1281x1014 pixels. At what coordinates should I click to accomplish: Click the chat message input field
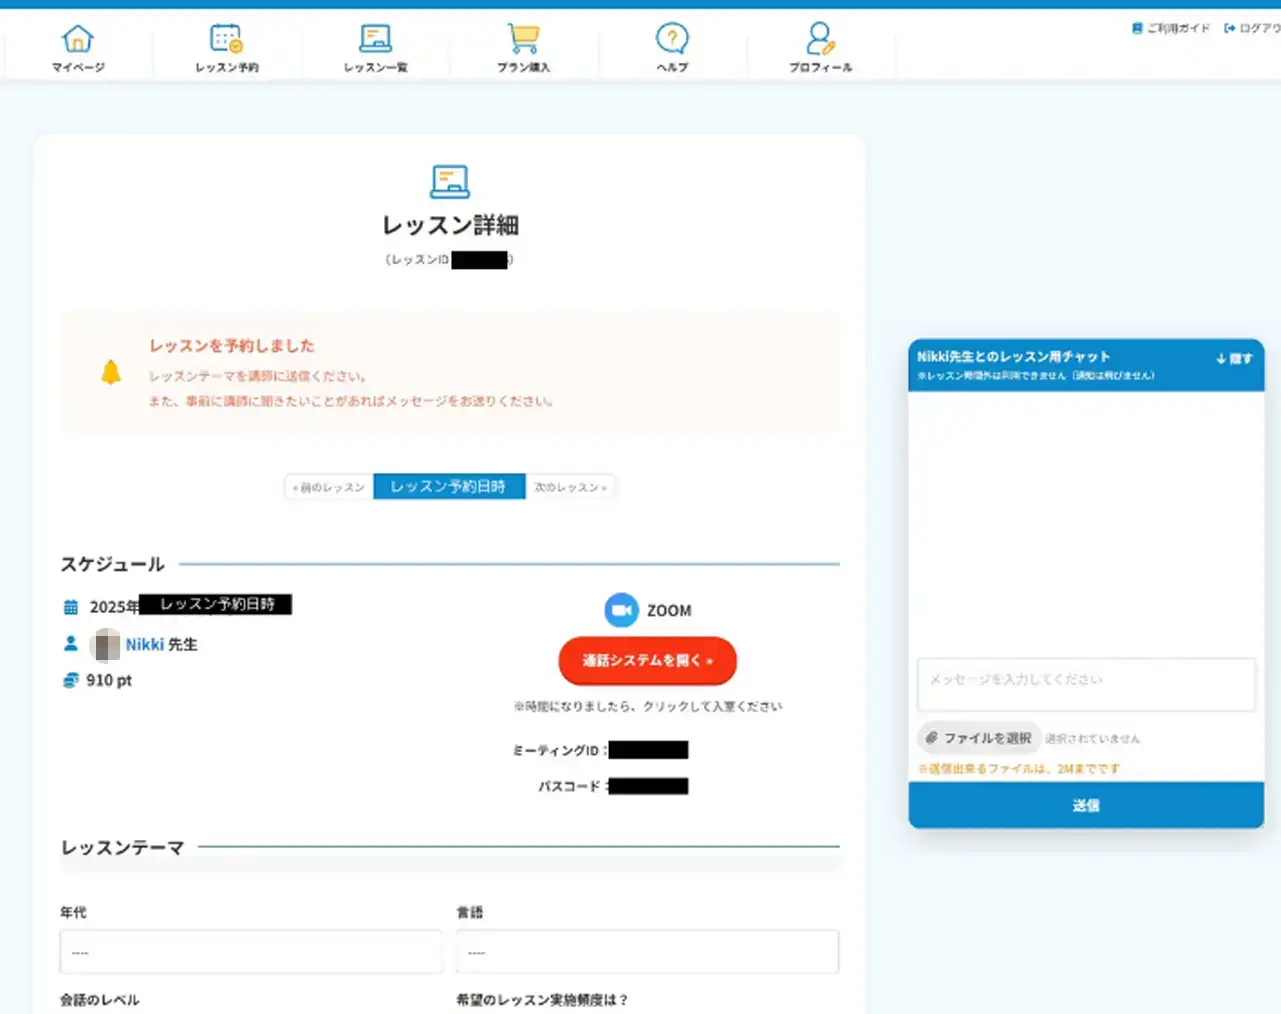point(1085,683)
